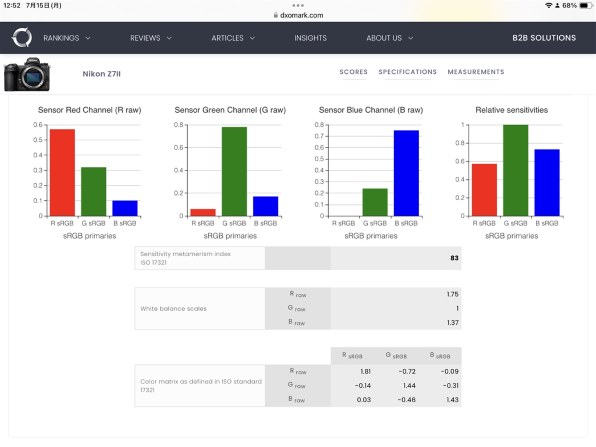Click color matrix value -0.46
Screen dimensions: 596x447
pos(406,399)
